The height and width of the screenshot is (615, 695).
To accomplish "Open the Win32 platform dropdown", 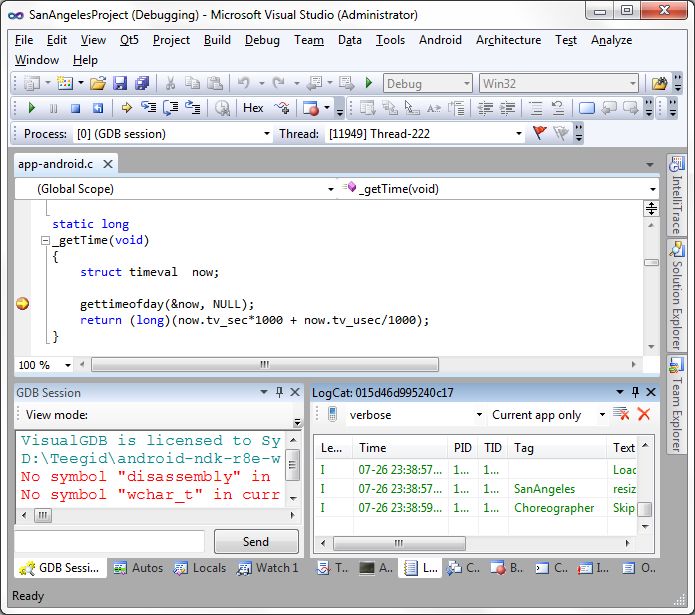I will pyautogui.click(x=633, y=83).
